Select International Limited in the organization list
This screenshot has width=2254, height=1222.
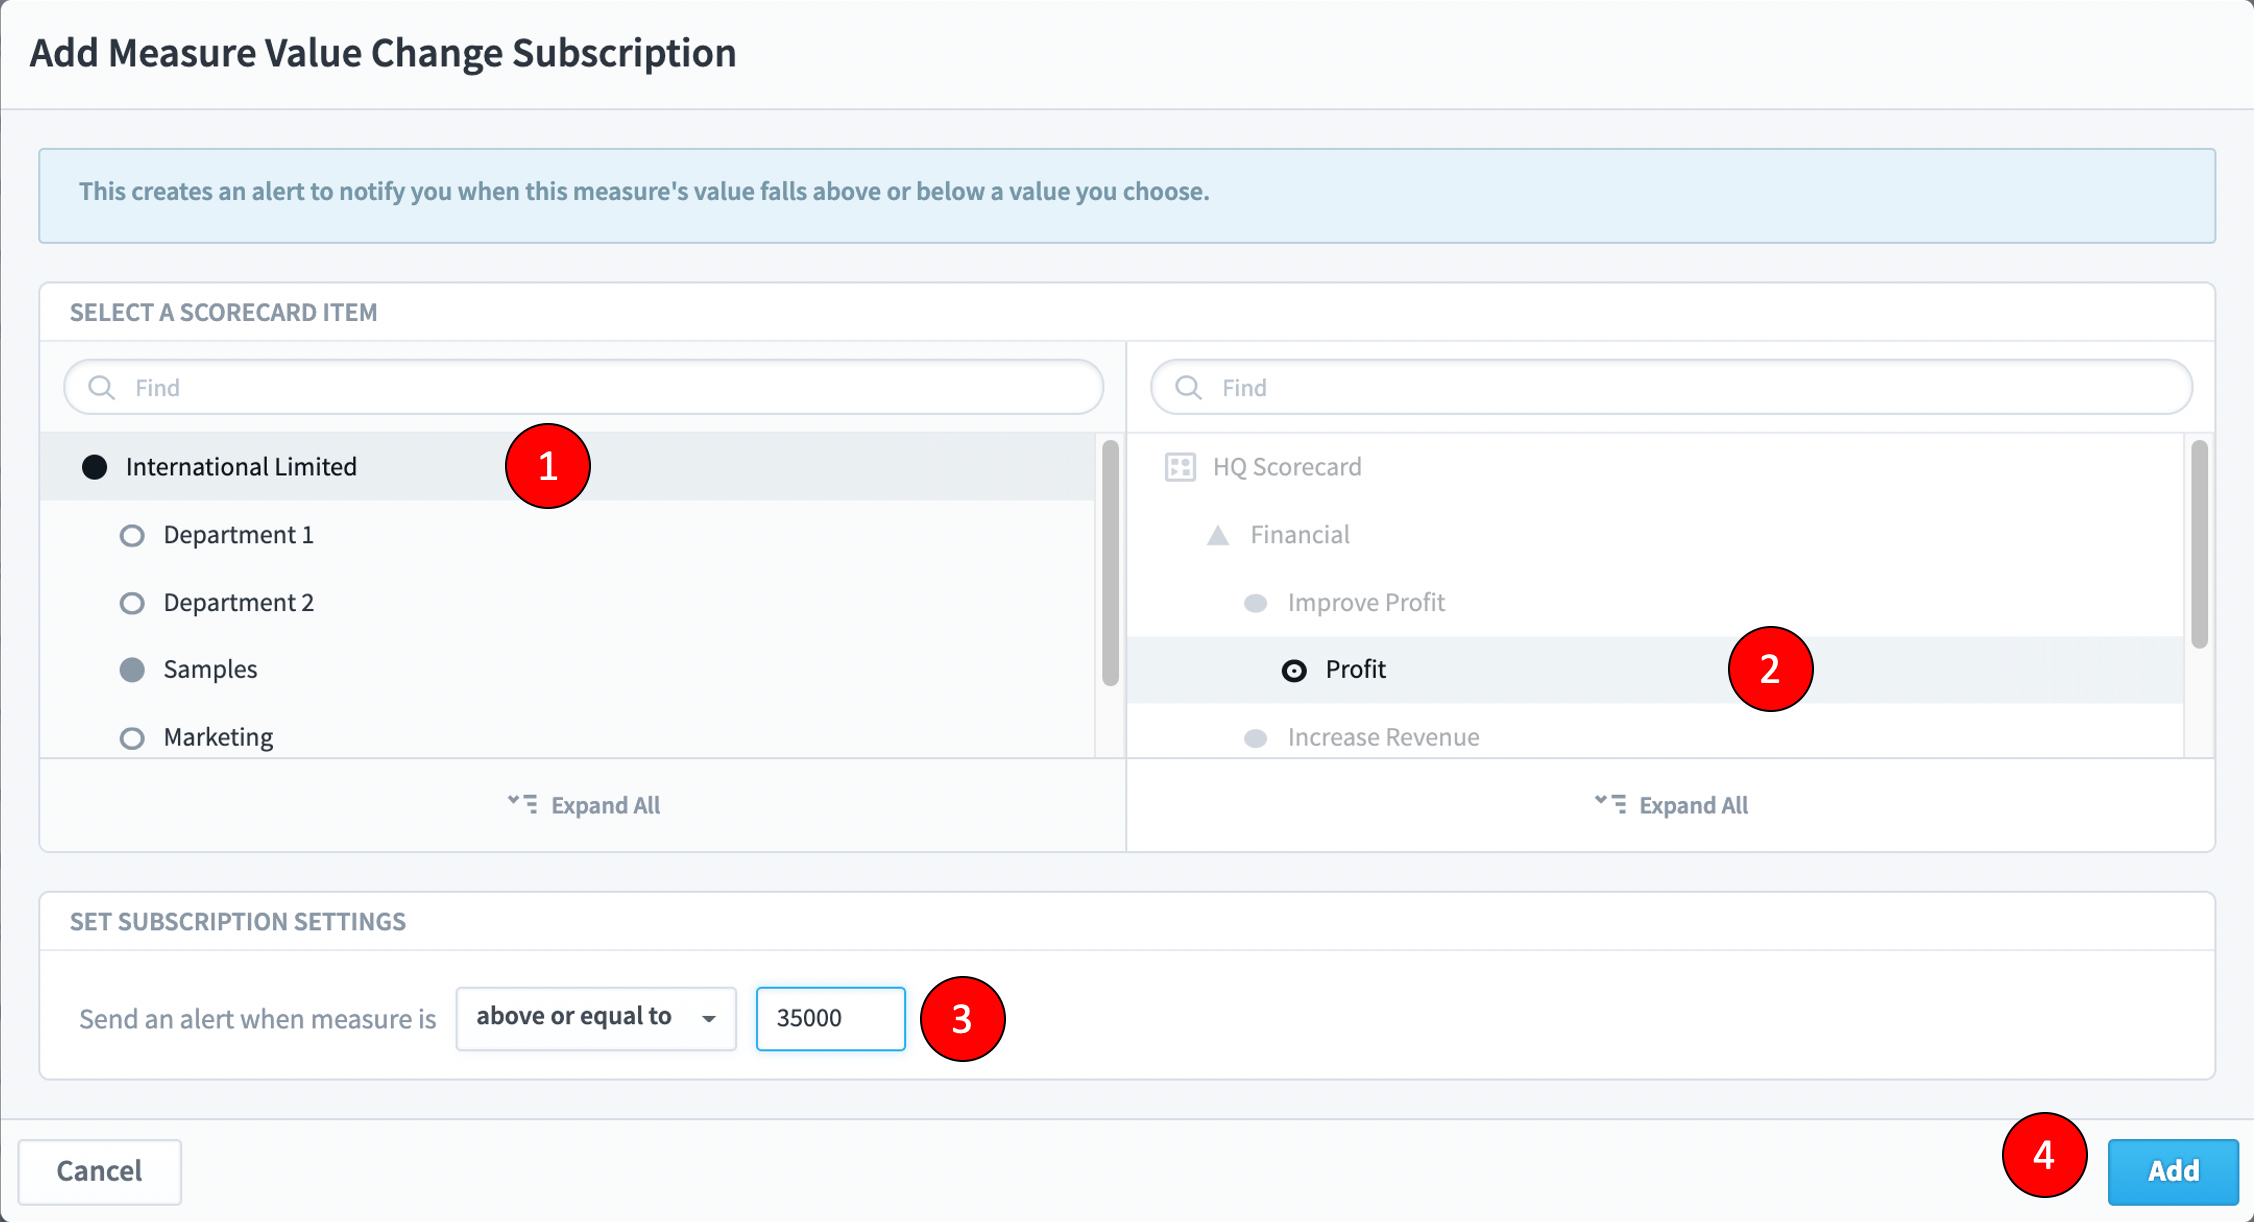(x=240, y=466)
